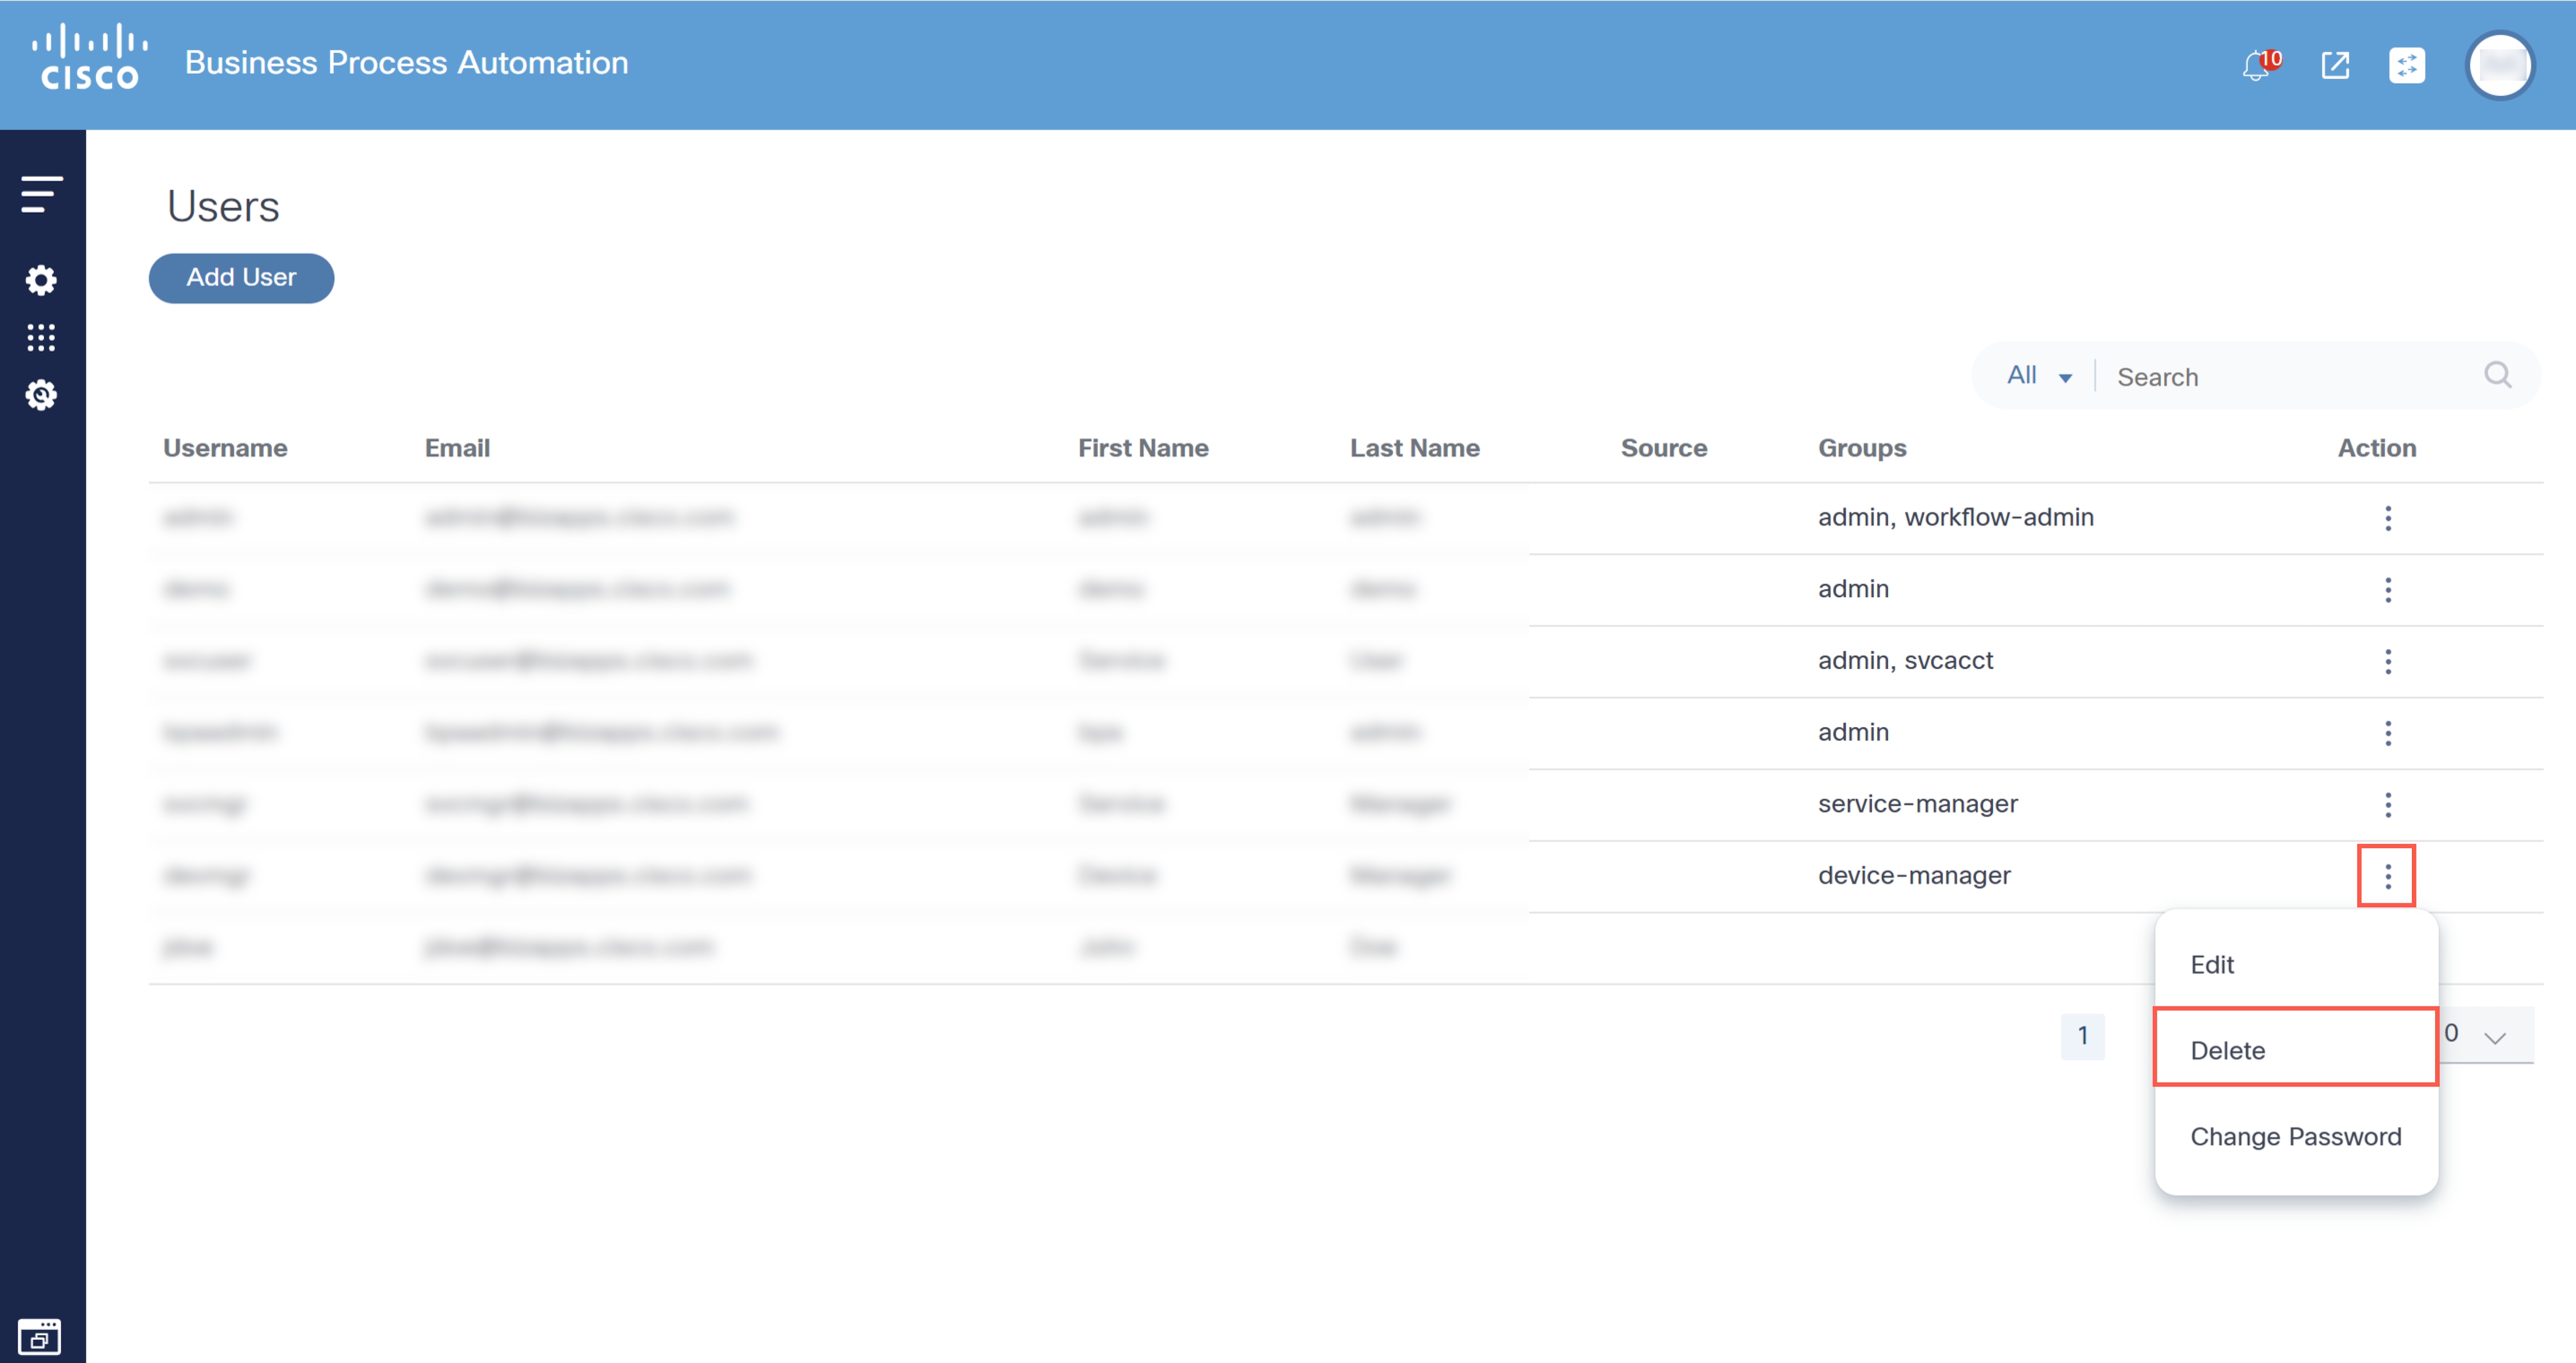Close the device-manager row action menu
The width and height of the screenshot is (2576, 1363).
[2387, 876]
